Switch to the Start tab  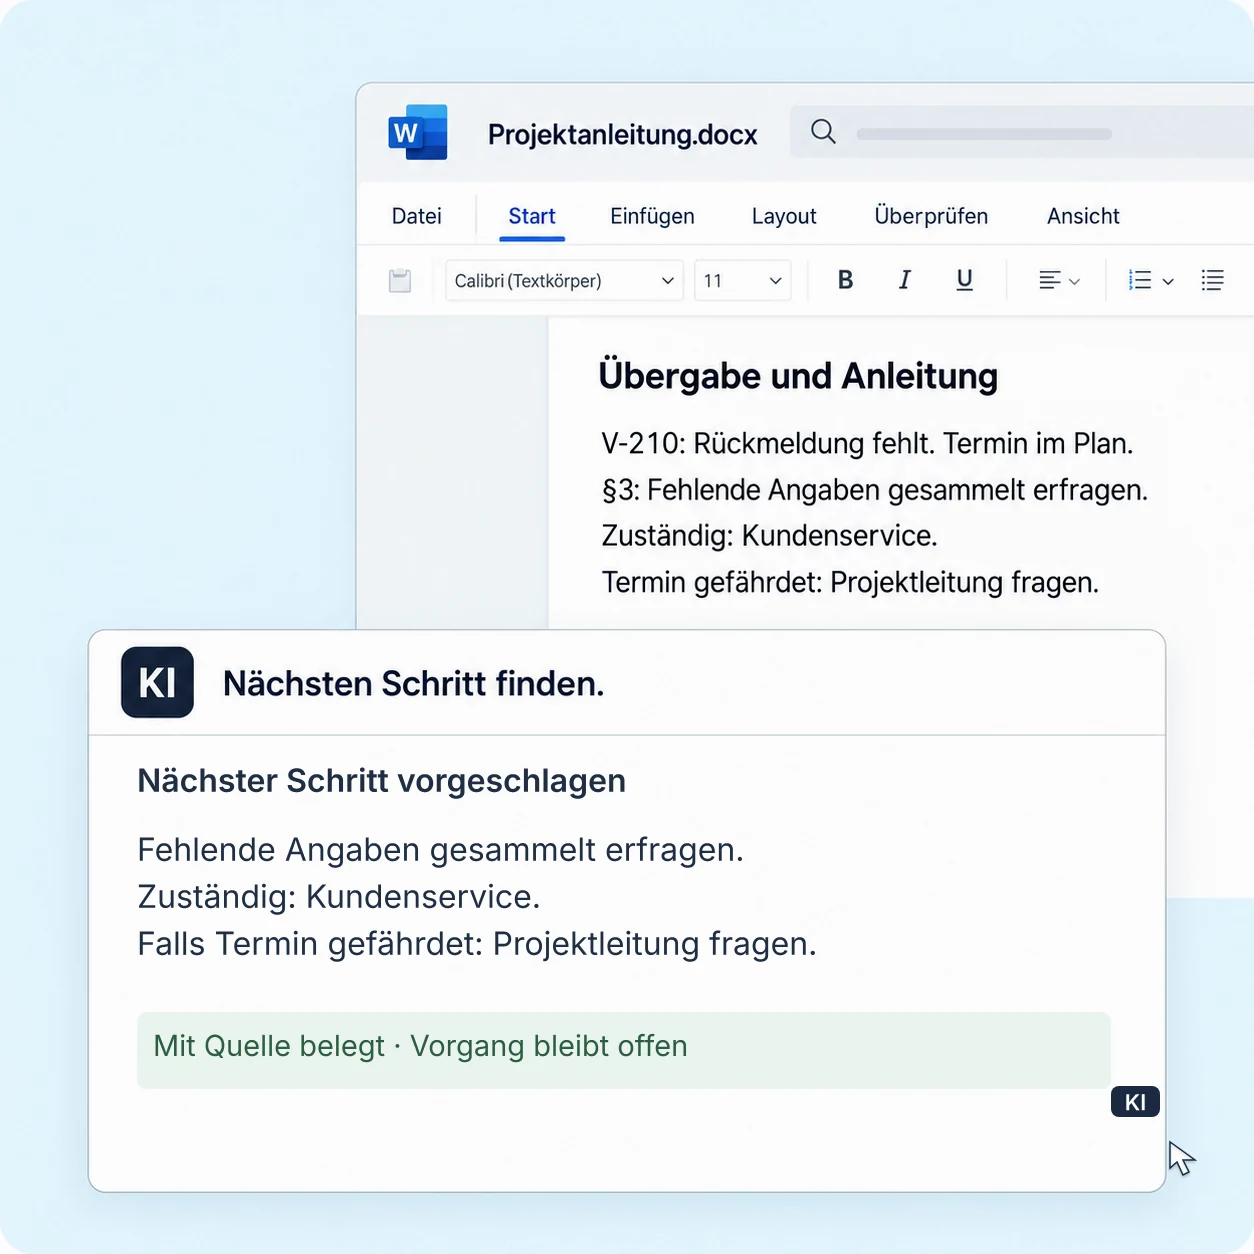pos(532,216)
